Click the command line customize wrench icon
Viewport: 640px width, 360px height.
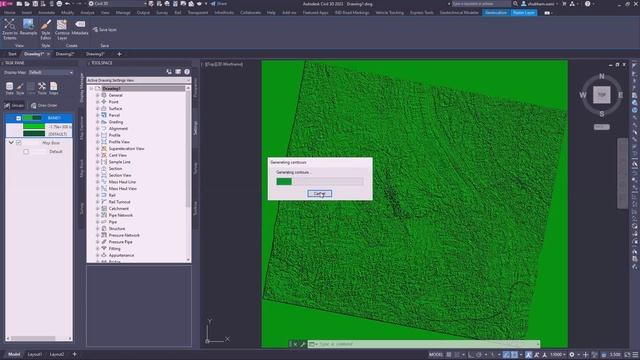pos(303,344)
